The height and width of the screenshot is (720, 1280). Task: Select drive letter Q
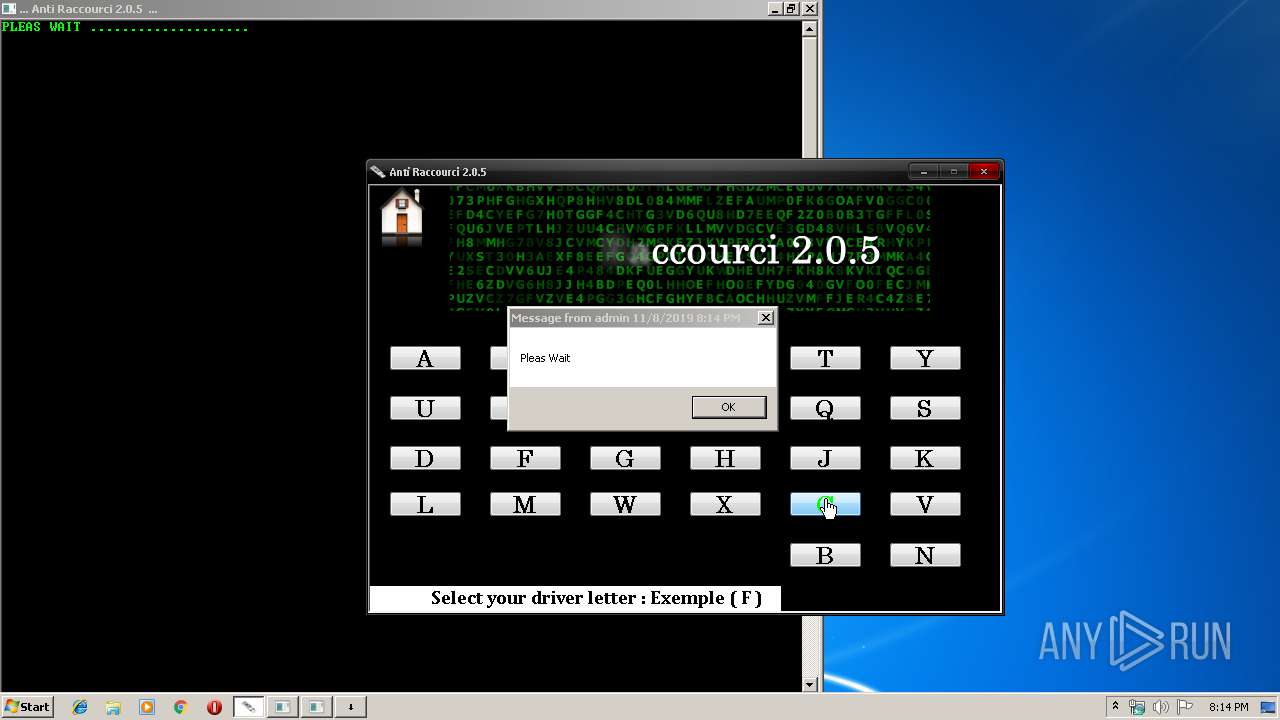point(825,408)
